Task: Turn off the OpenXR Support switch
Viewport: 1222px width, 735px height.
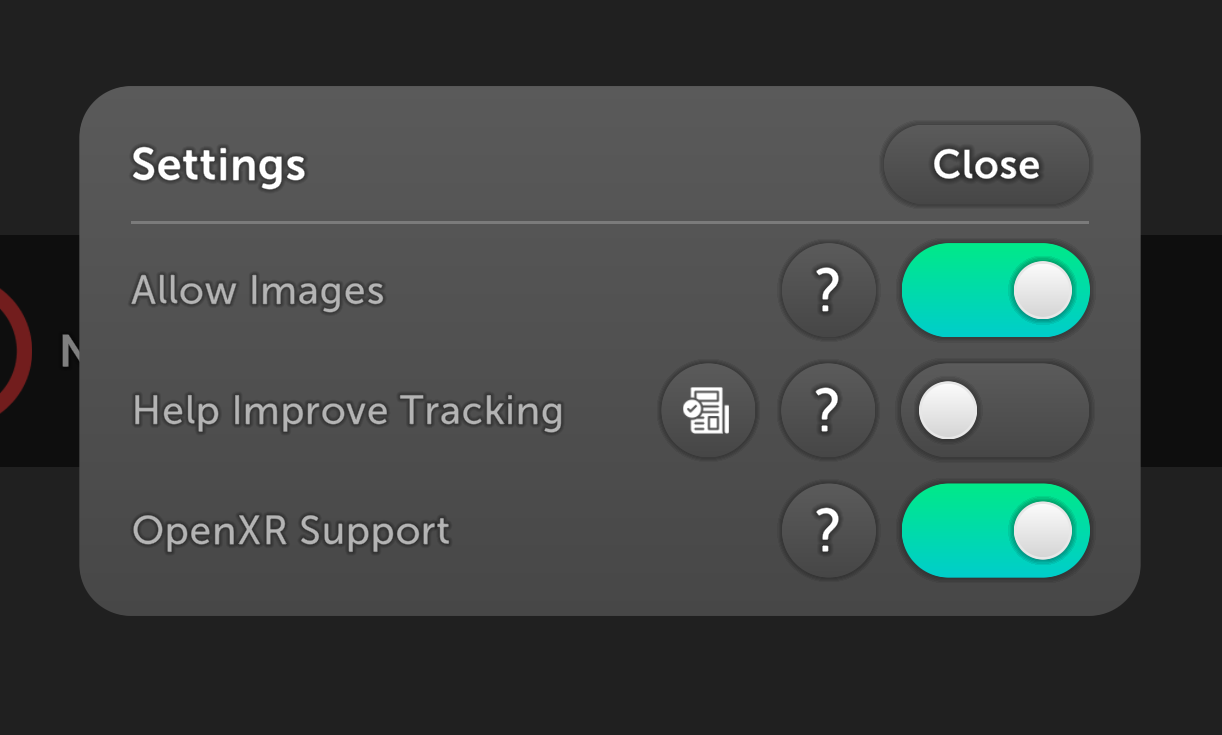Action: 995,531
